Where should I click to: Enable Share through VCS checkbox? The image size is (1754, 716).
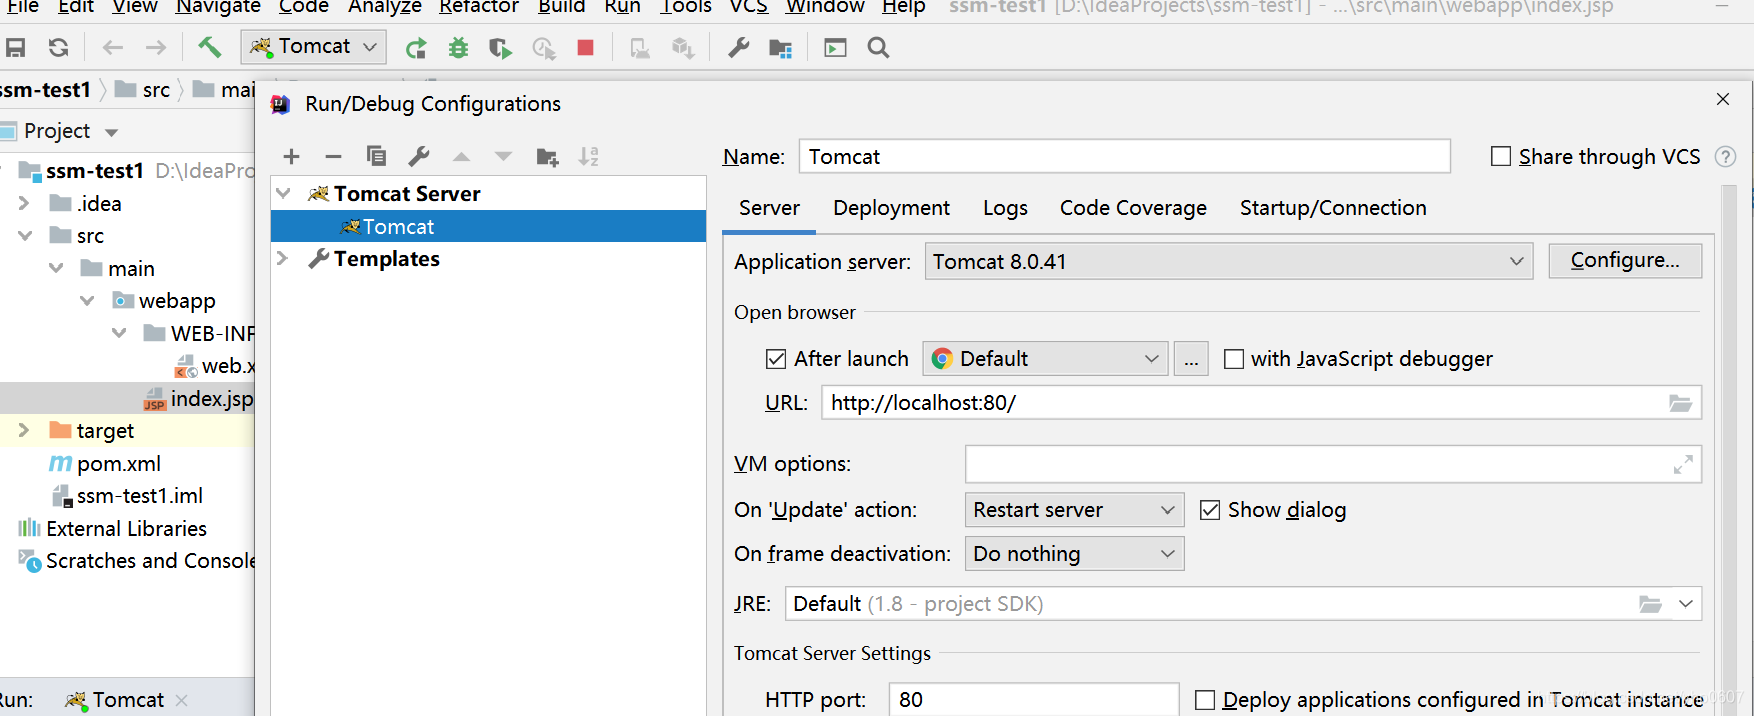1501,156
